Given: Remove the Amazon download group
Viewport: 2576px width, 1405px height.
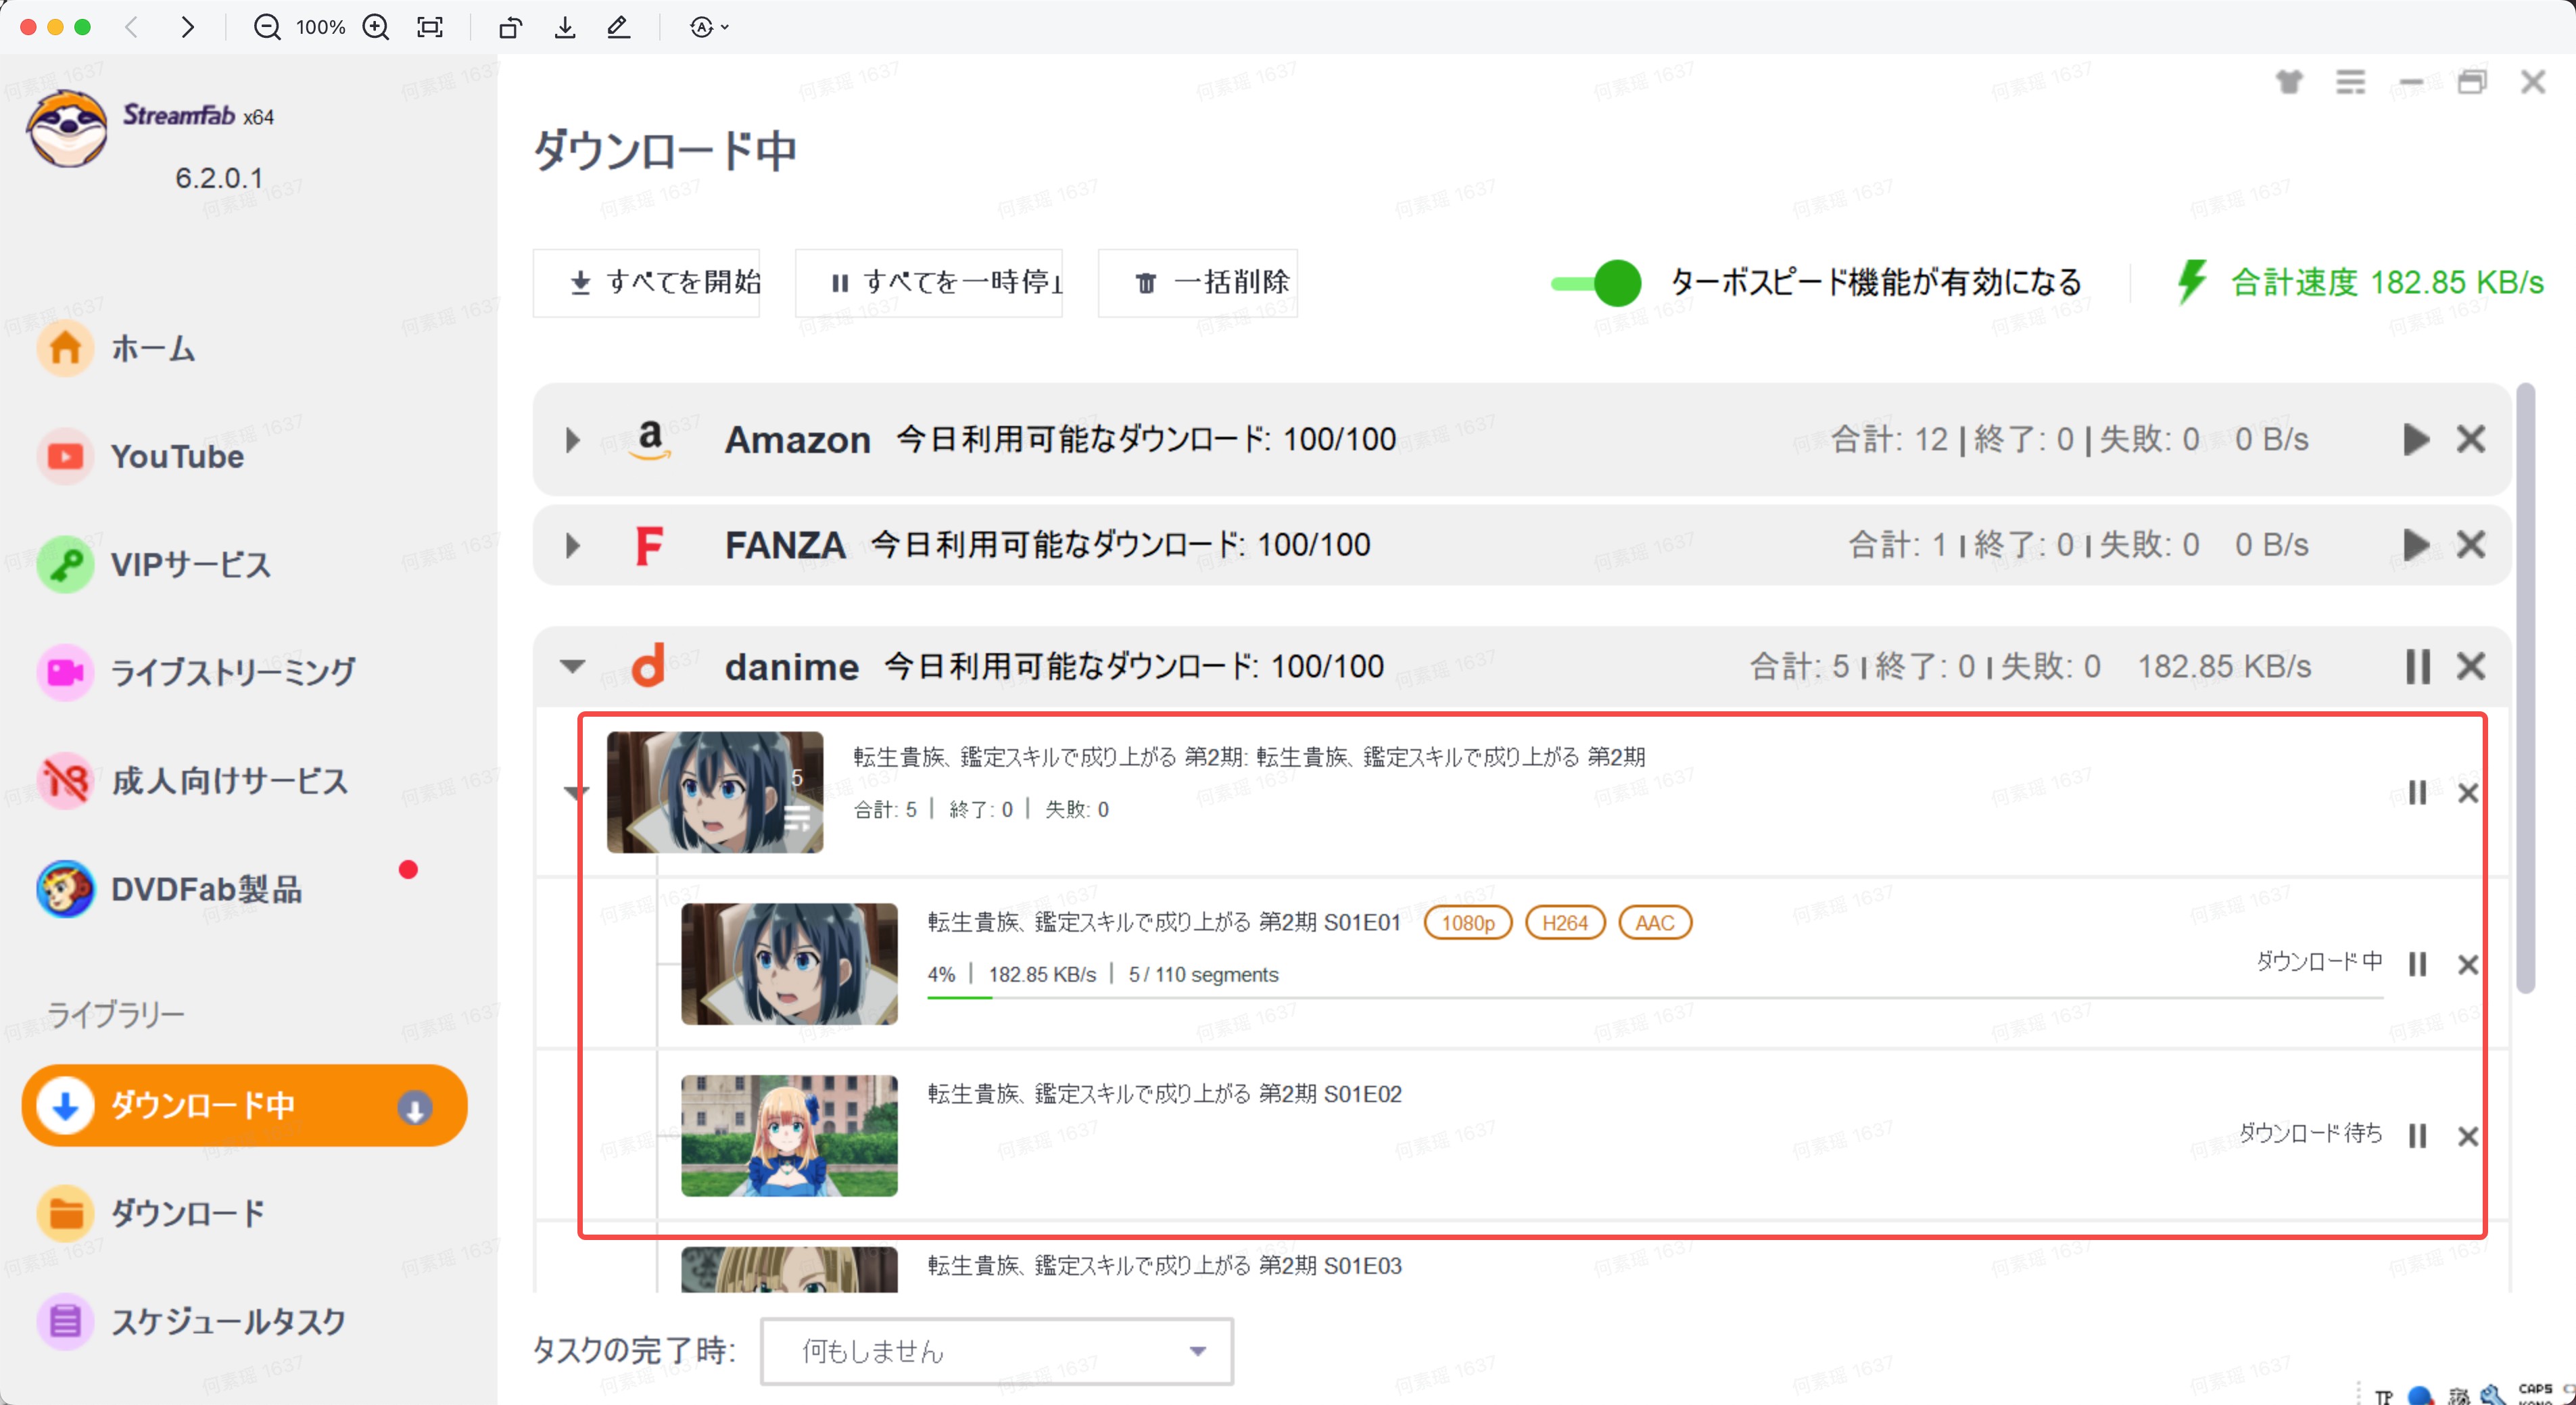Looking at the screenshot, I should pos(2470,439).
